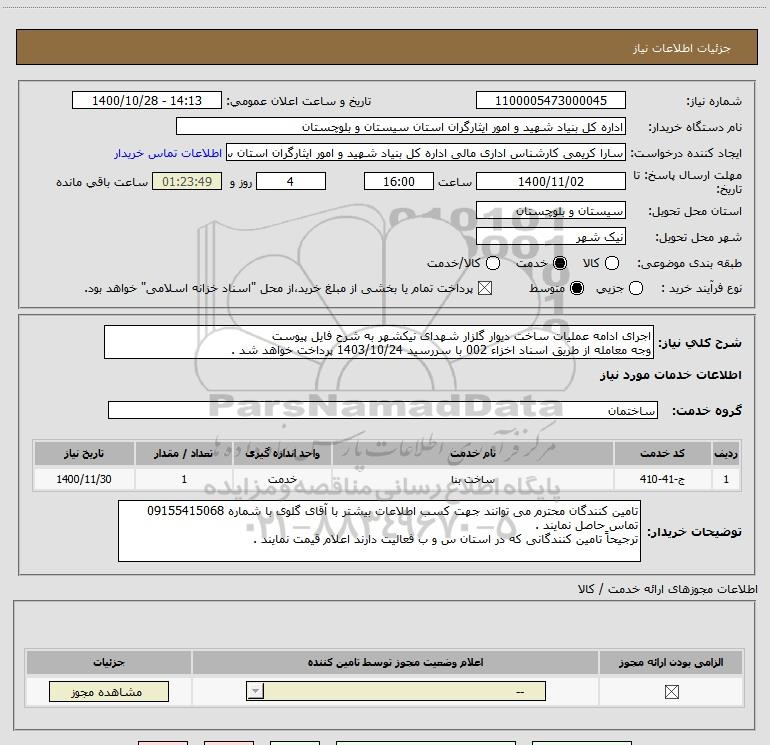Open اطلاعات تماس خریدار link
770x745 pixels.
(x=168, y=153)
